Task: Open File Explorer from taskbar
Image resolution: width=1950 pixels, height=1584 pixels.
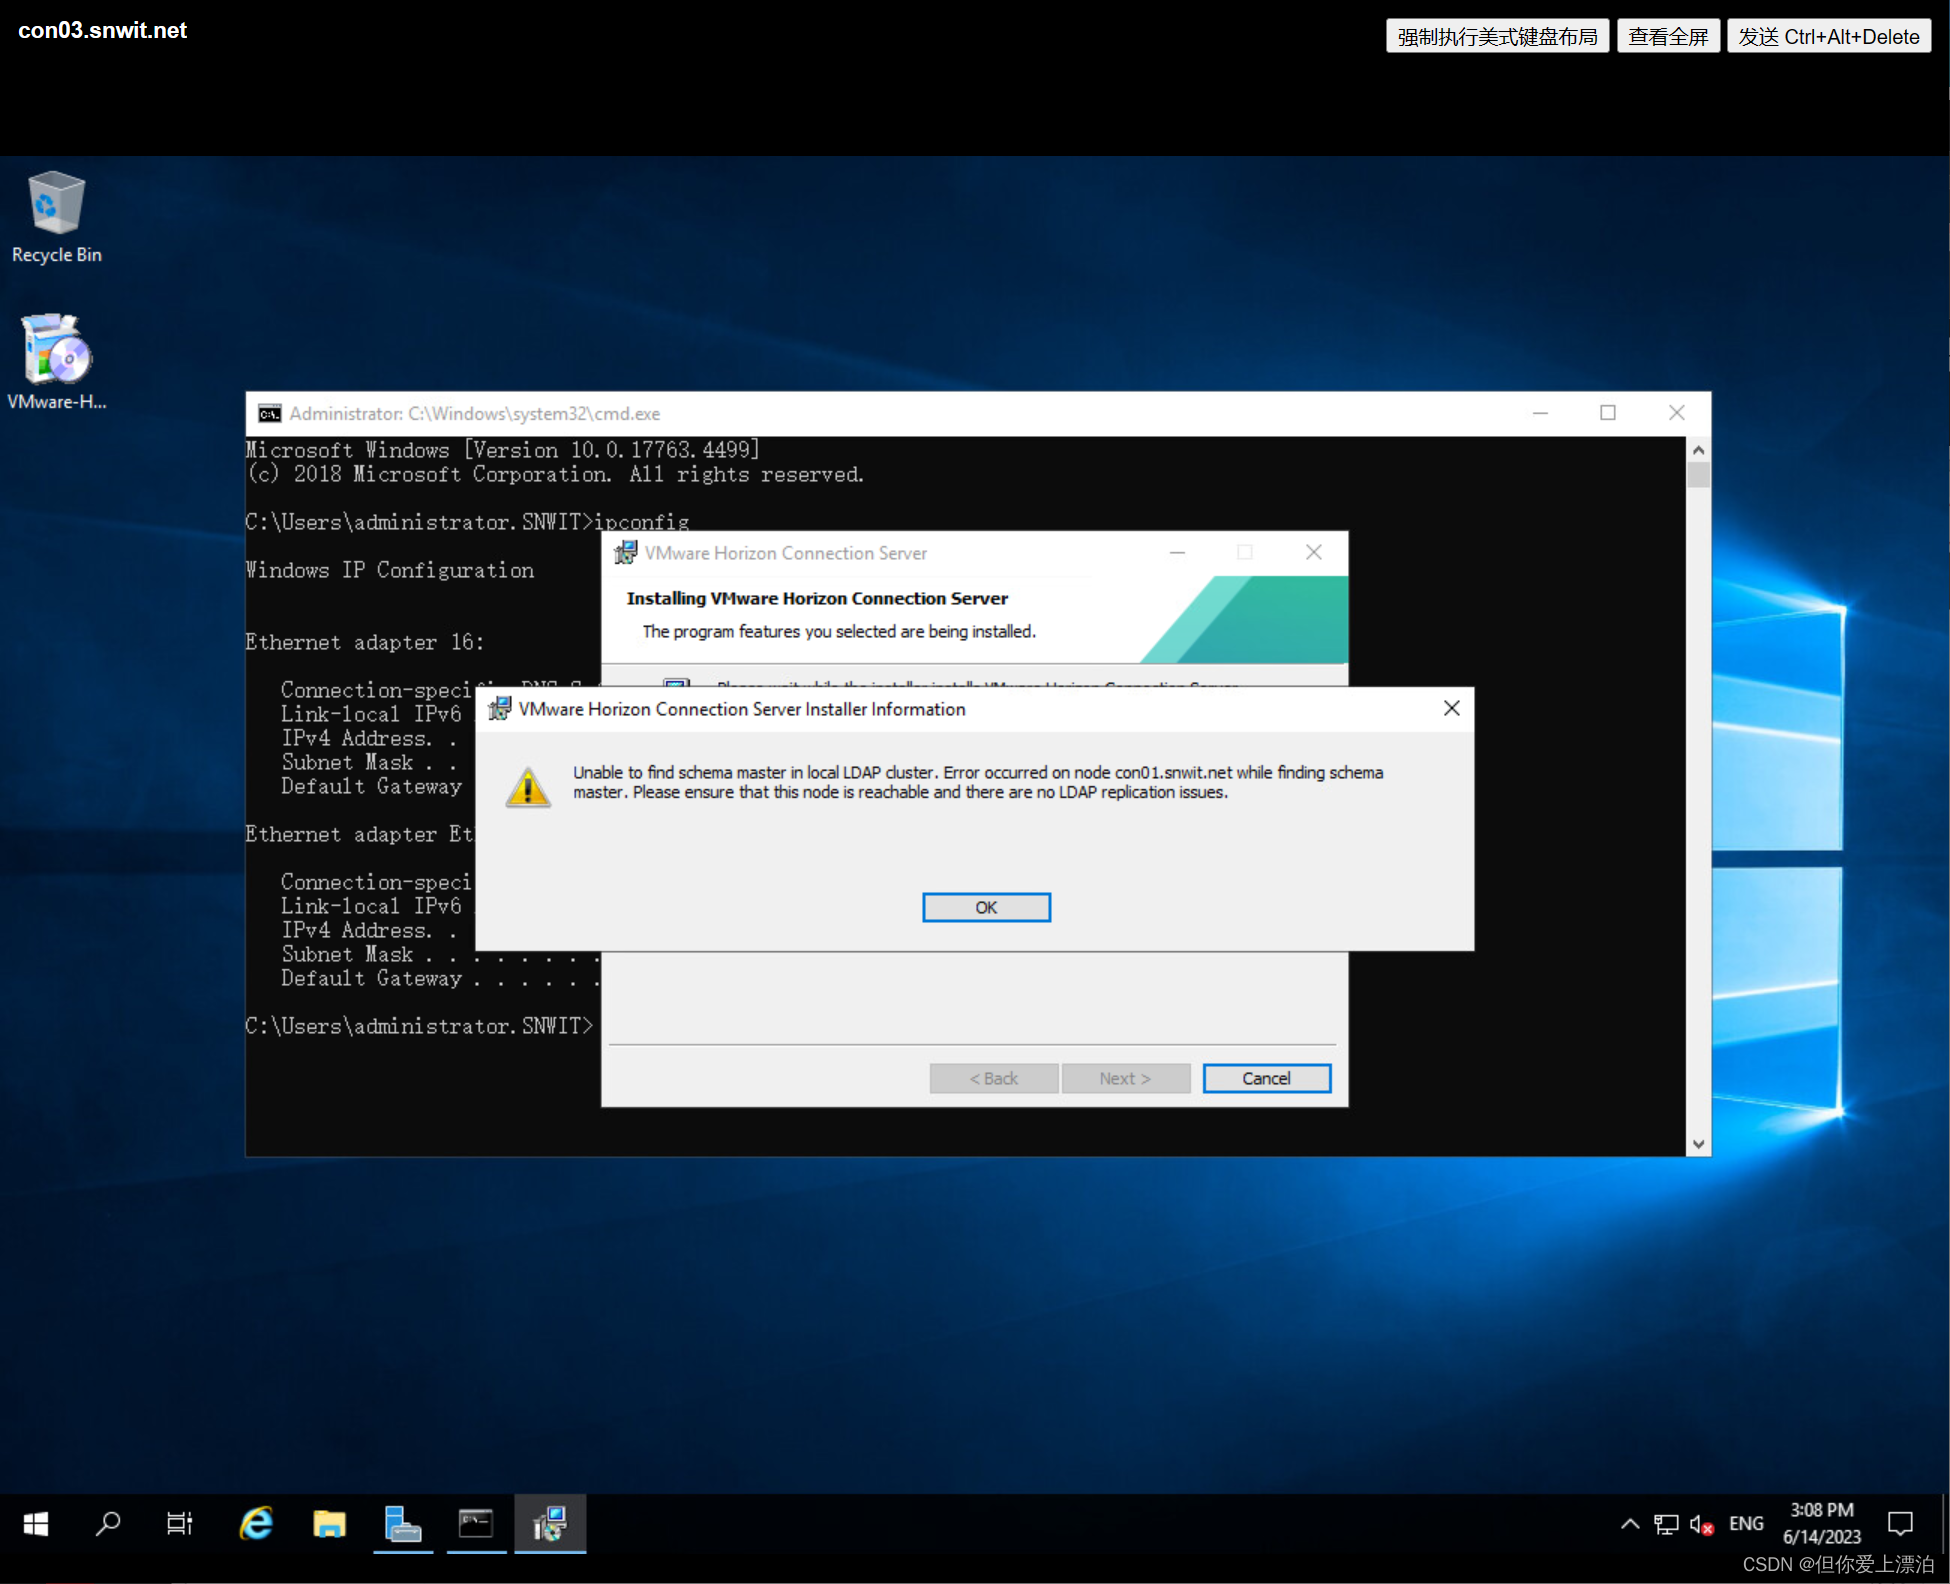Action: tap(329, 1524)
